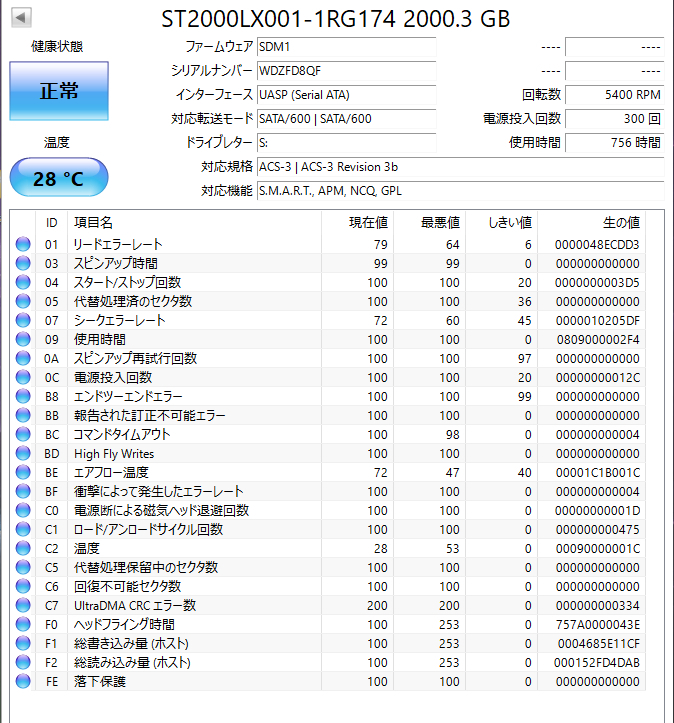Click the status orb for エアフロー温度 row
This screenshot has width=674, height=723.
point(23,472)
